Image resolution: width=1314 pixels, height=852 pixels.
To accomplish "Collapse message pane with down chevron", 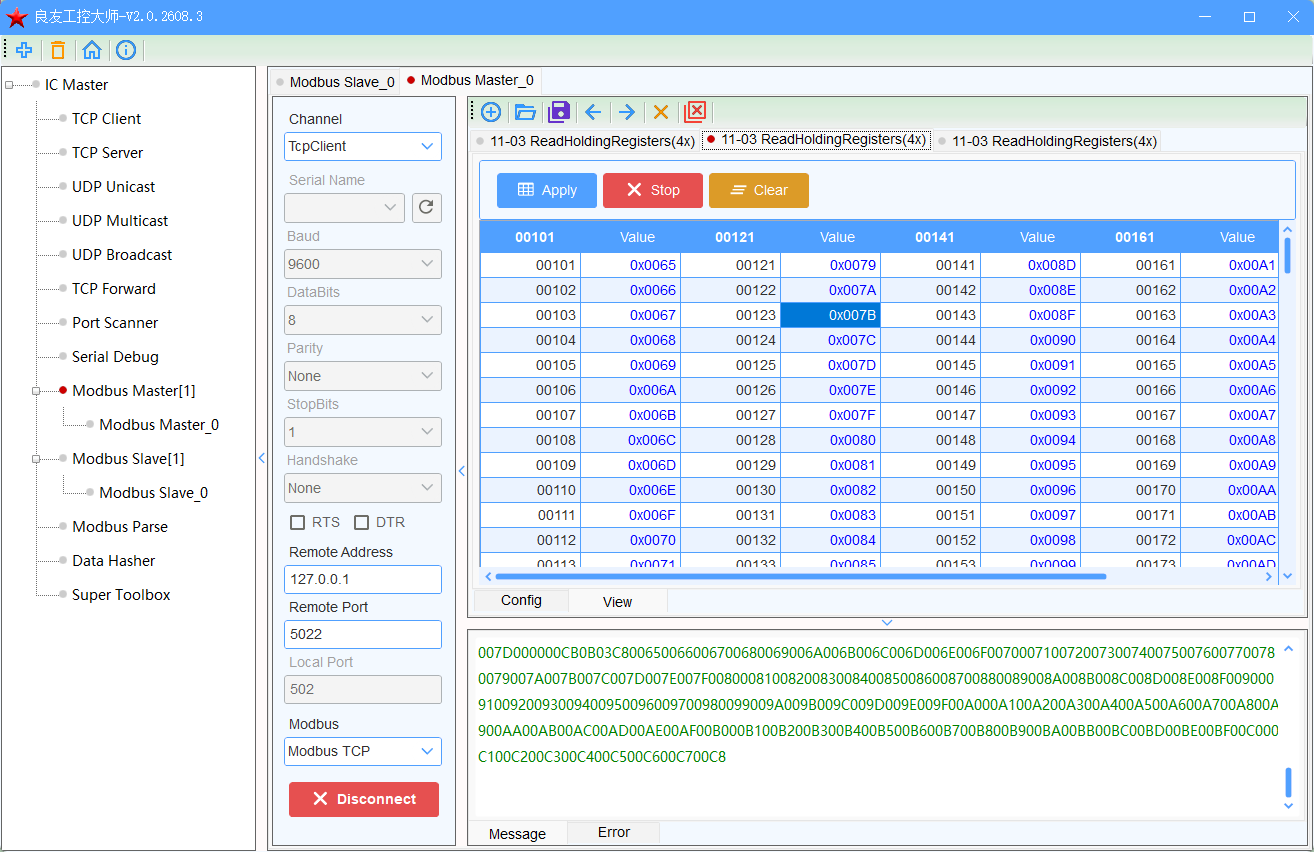I will click(887, 623).
